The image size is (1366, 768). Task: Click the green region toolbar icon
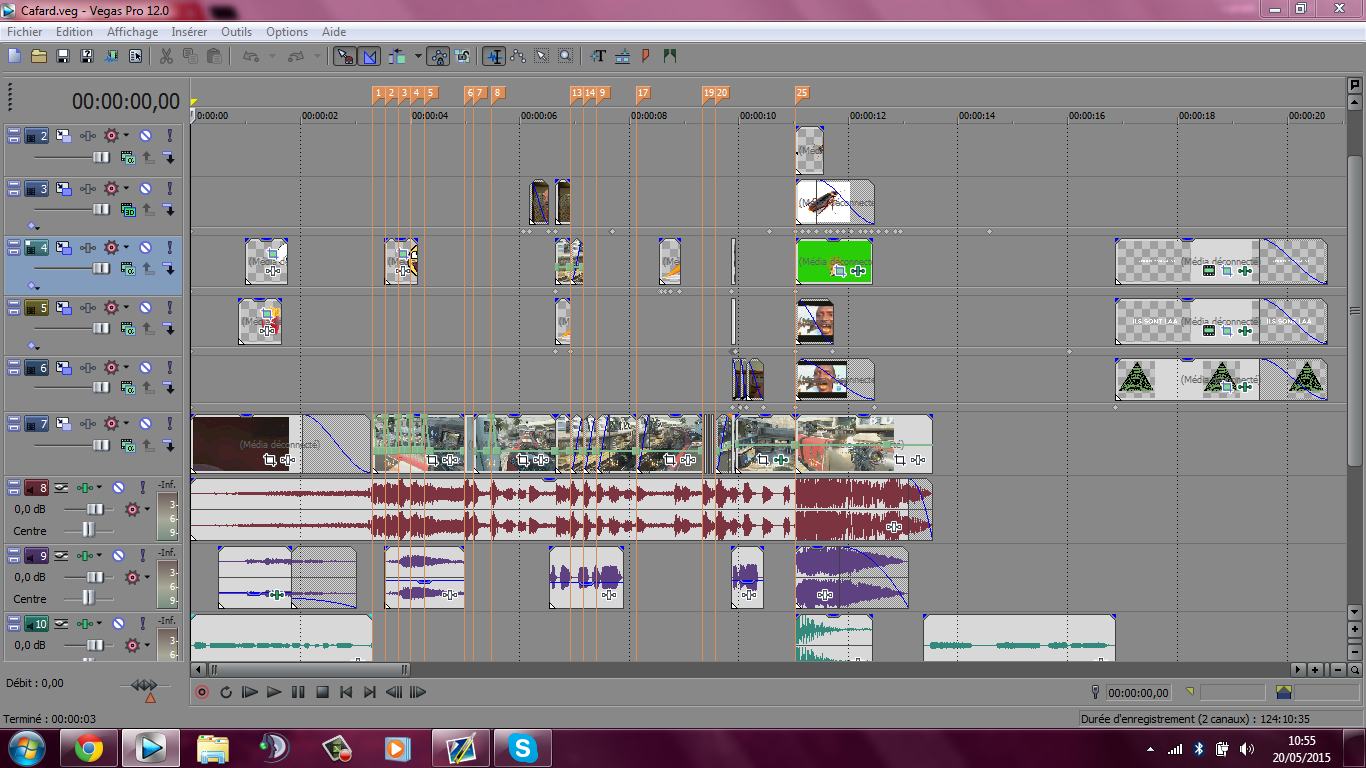coord(670,56)
